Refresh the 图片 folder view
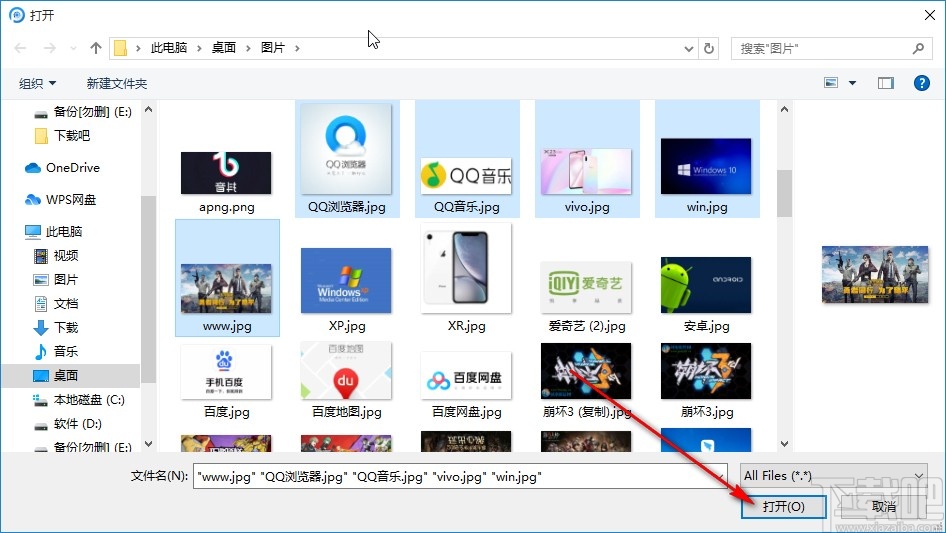The height and width of the screenshot is (533, 946). click(x=709, y=48)
